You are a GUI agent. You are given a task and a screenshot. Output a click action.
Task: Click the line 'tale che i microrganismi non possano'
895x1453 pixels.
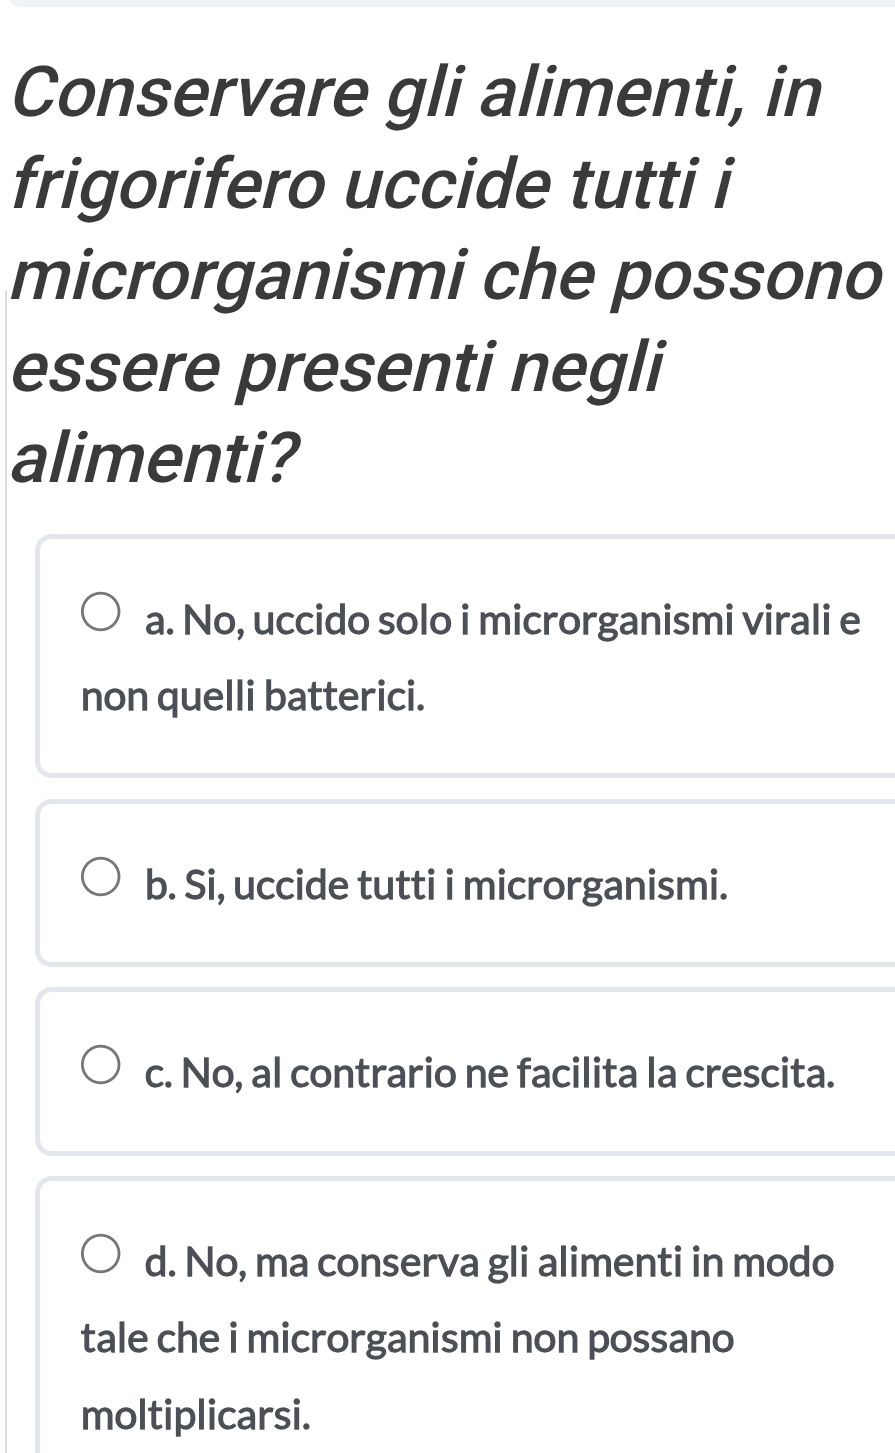click(407, 1338)
